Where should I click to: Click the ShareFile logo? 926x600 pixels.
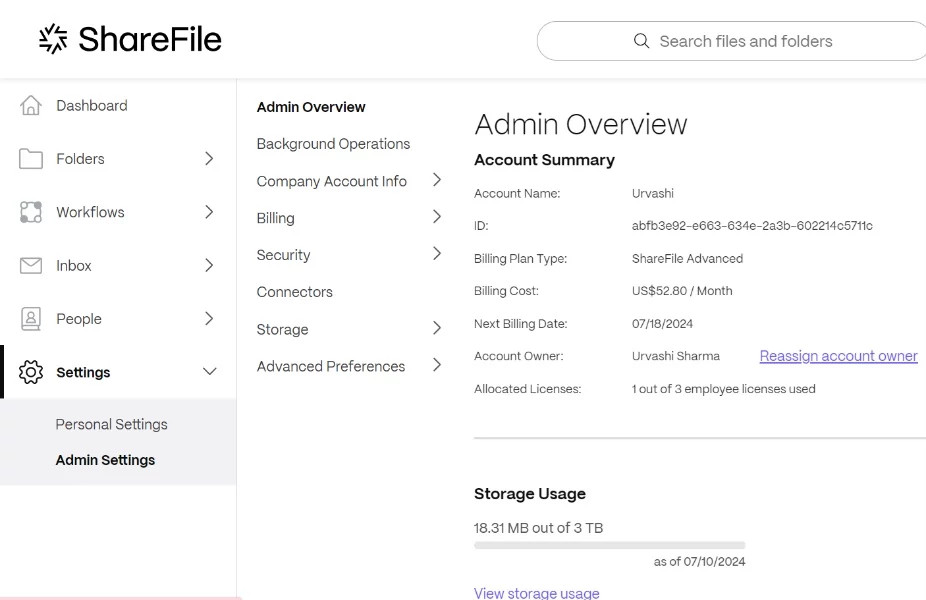[130, 39]
